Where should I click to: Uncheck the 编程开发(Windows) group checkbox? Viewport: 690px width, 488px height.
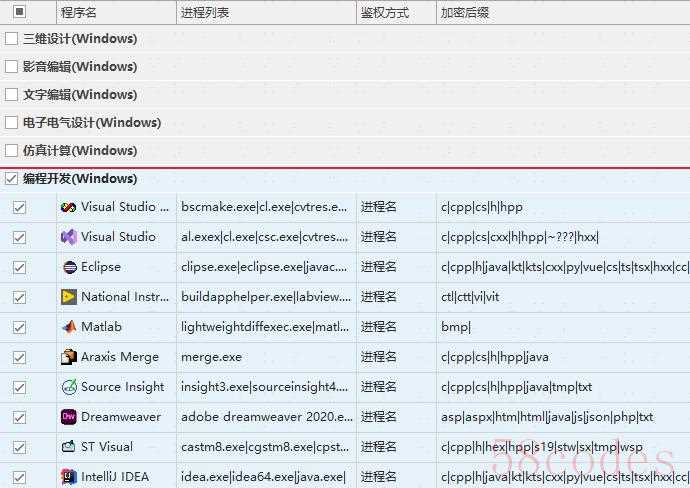pyautogui.click(x=11, y=179)
